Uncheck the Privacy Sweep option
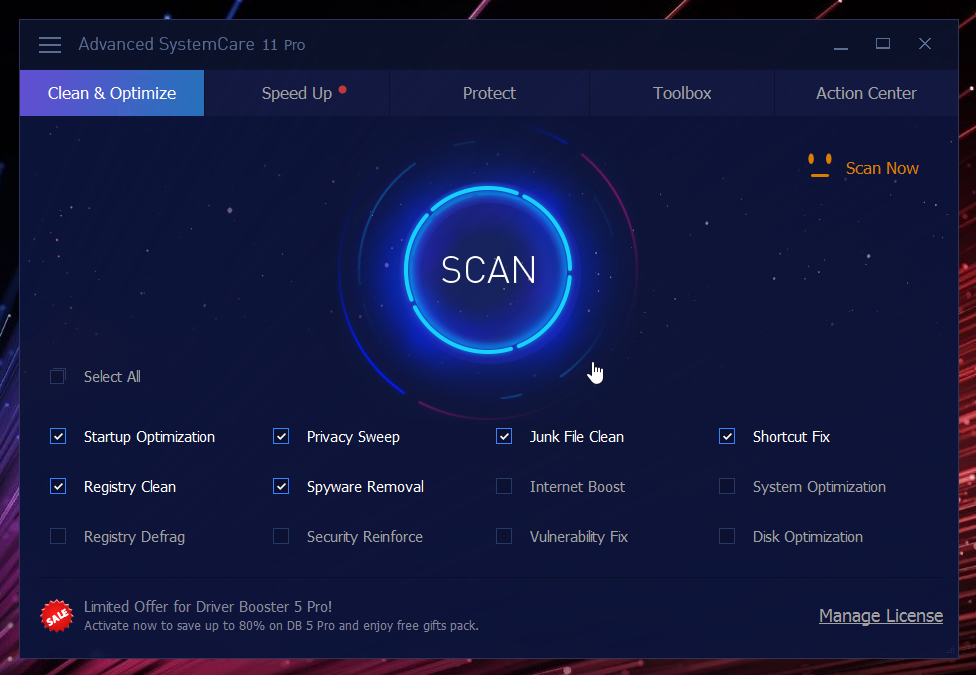Viewport: 976px width, 675px height. (x=281, y=437)
